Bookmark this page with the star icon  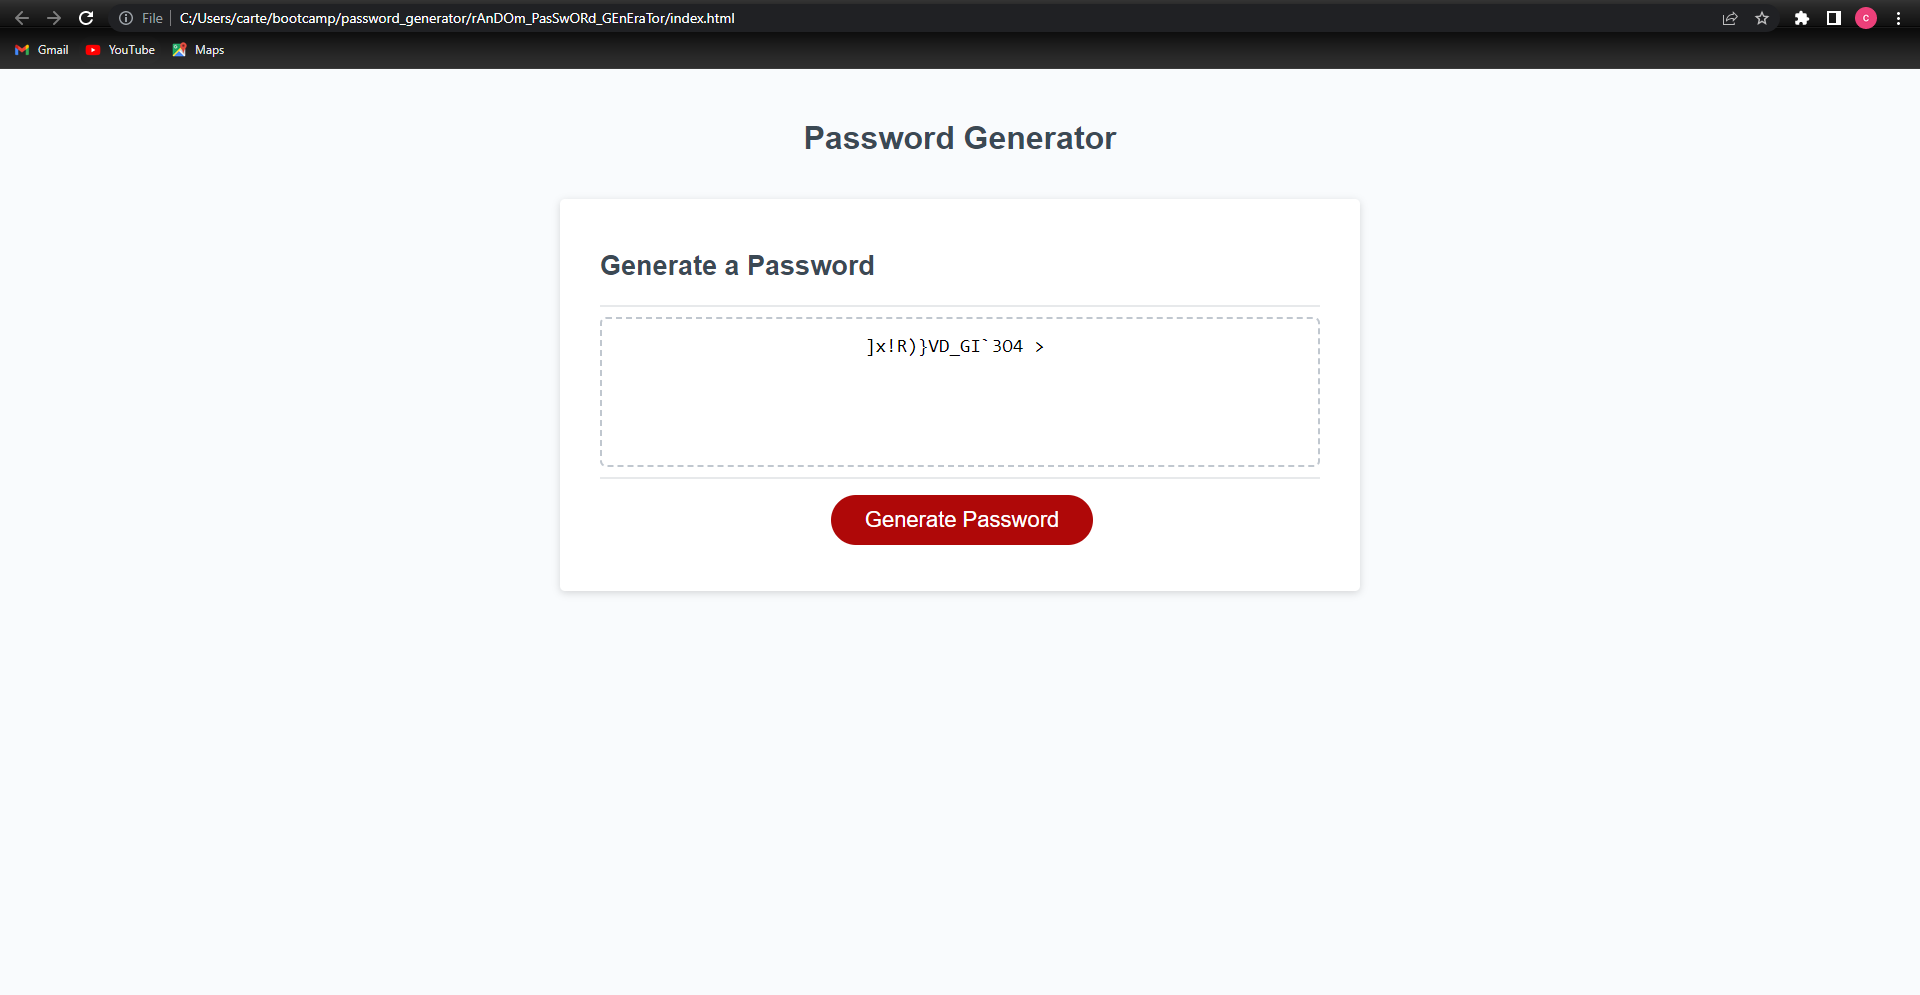(1762, 18)
